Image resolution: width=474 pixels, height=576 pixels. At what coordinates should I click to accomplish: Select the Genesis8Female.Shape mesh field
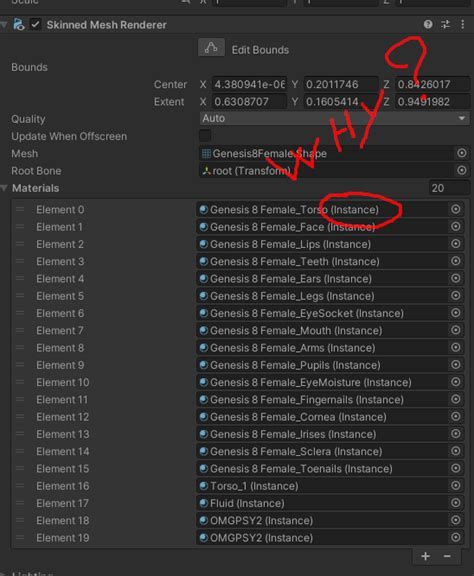pos(326,153)
